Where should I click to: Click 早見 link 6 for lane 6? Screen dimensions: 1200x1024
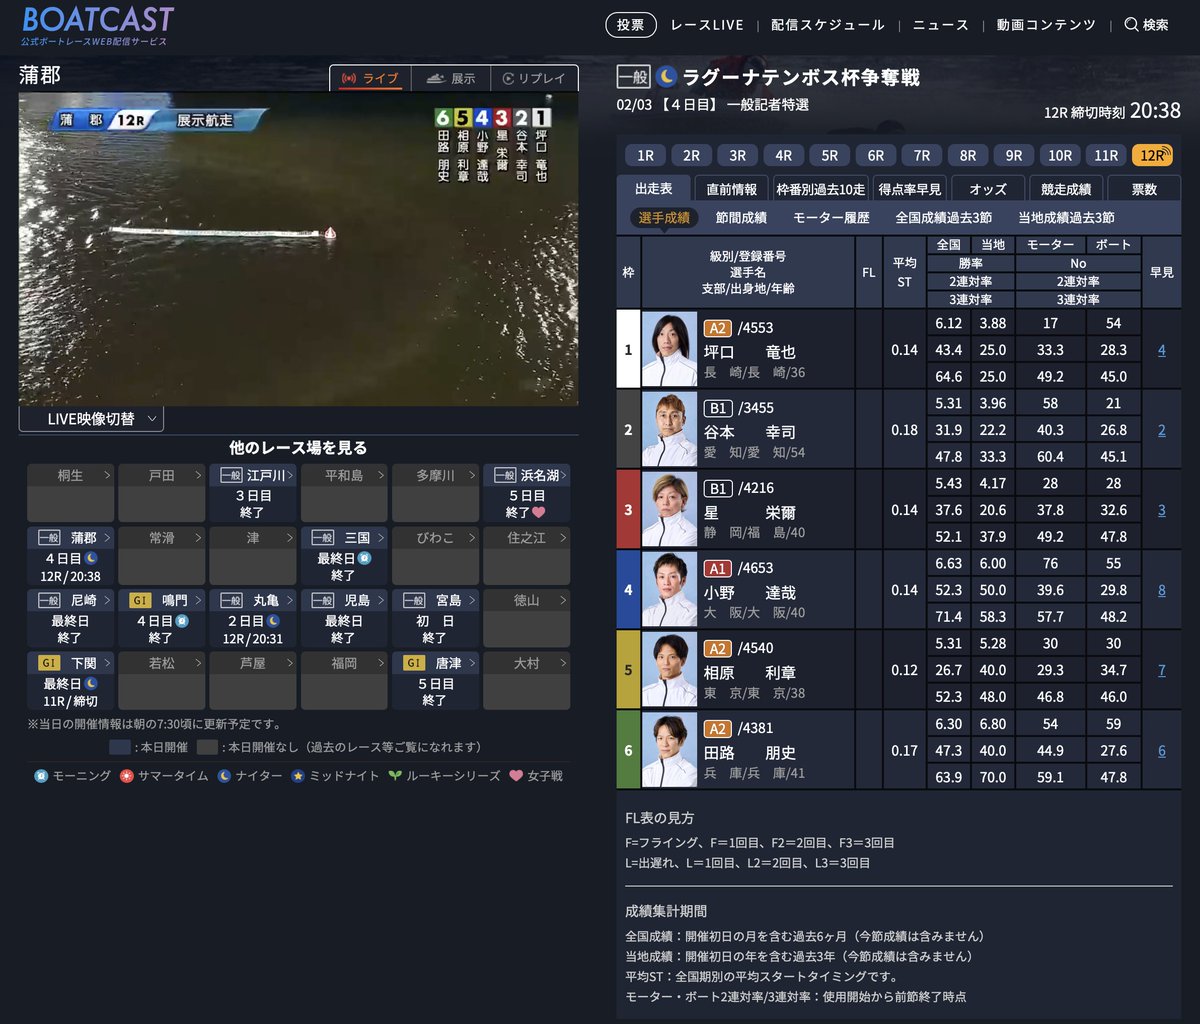[1161, 750]
